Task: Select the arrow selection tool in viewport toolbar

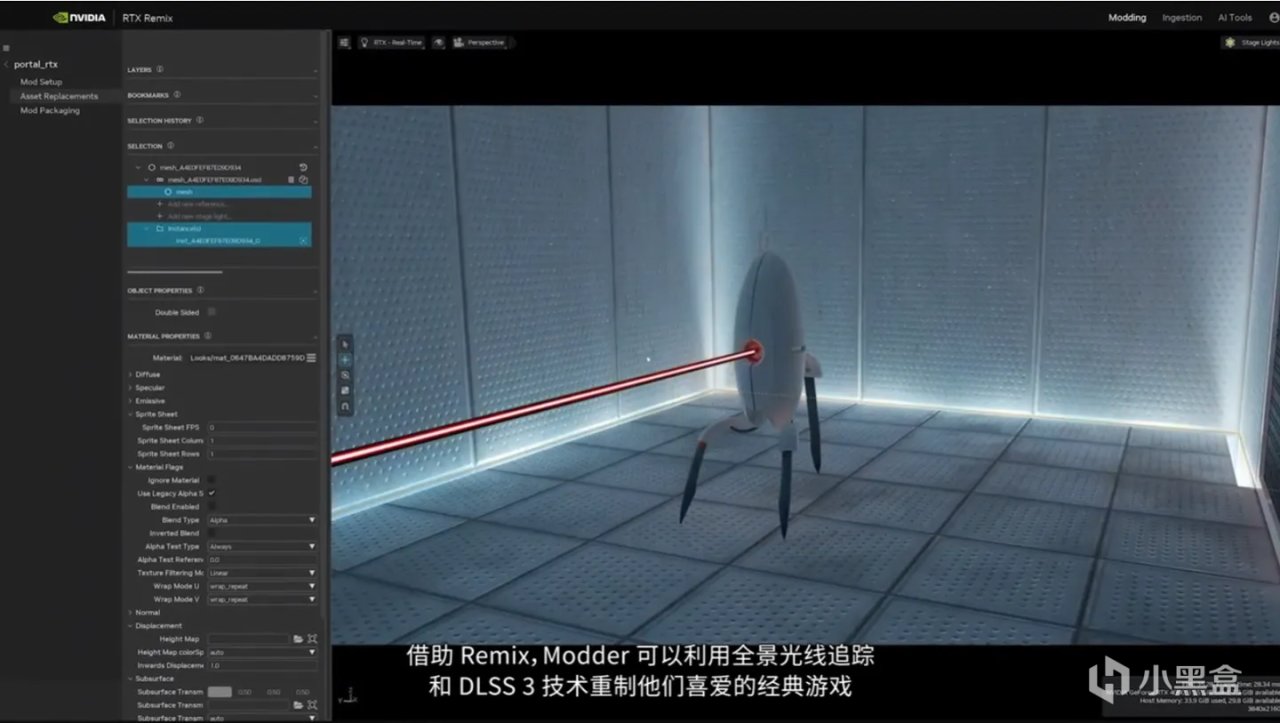Action: (345, 344)
